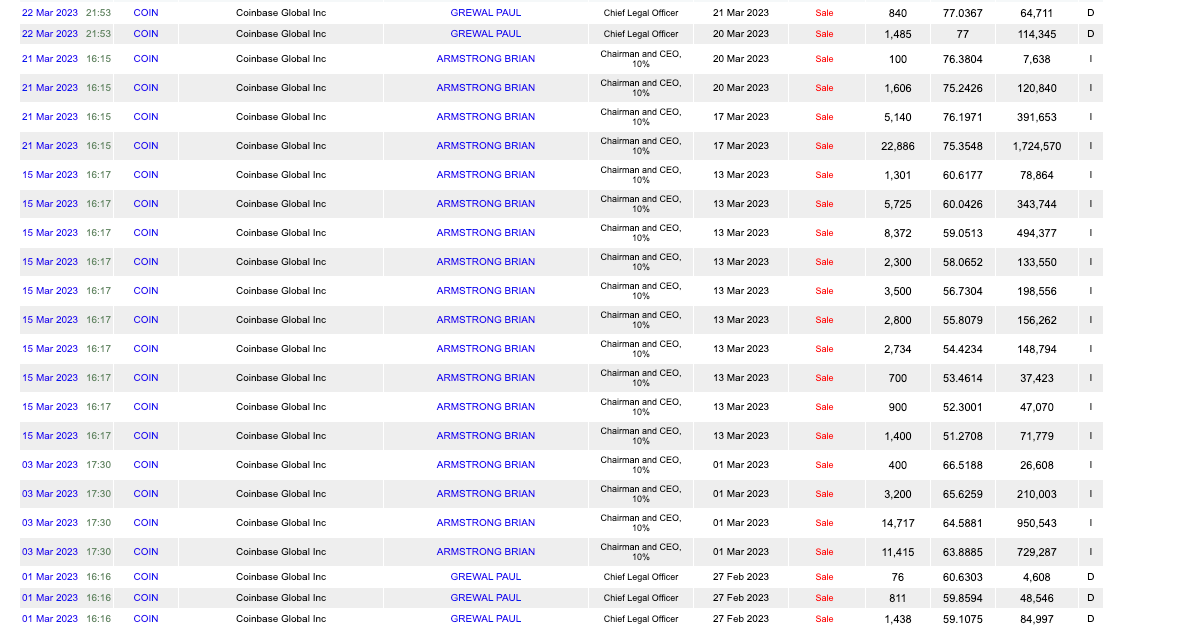Select the price cell 76.3804
1200x628 pixels.
[963, 59]
